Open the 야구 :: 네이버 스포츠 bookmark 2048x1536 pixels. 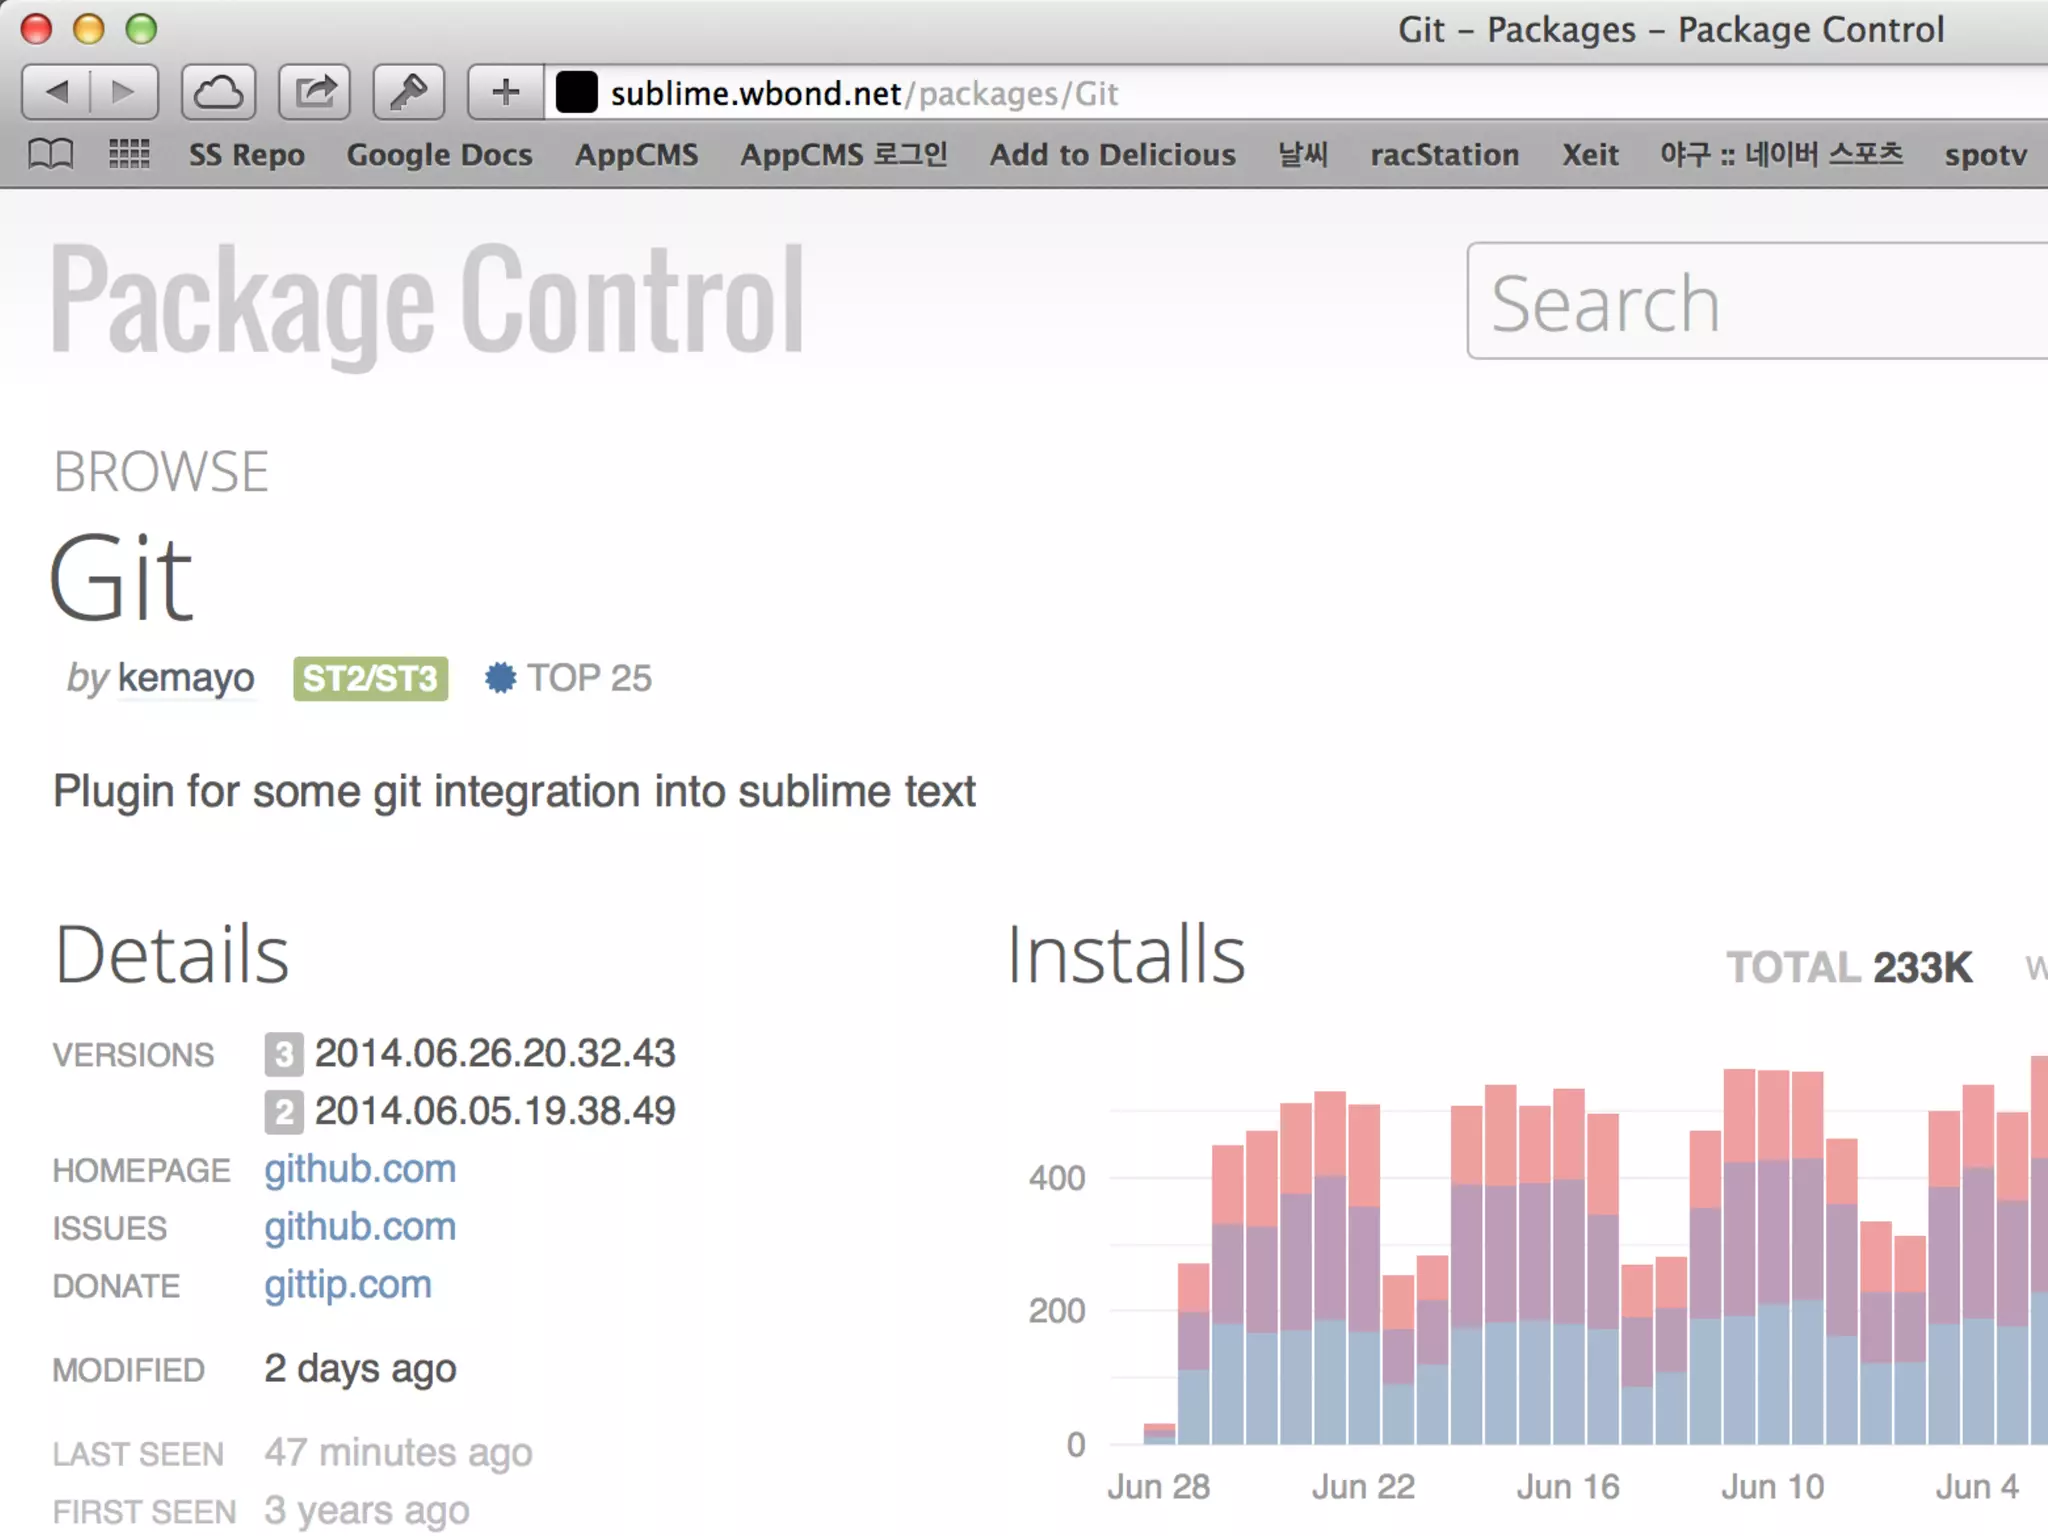tap(1781, 155)
